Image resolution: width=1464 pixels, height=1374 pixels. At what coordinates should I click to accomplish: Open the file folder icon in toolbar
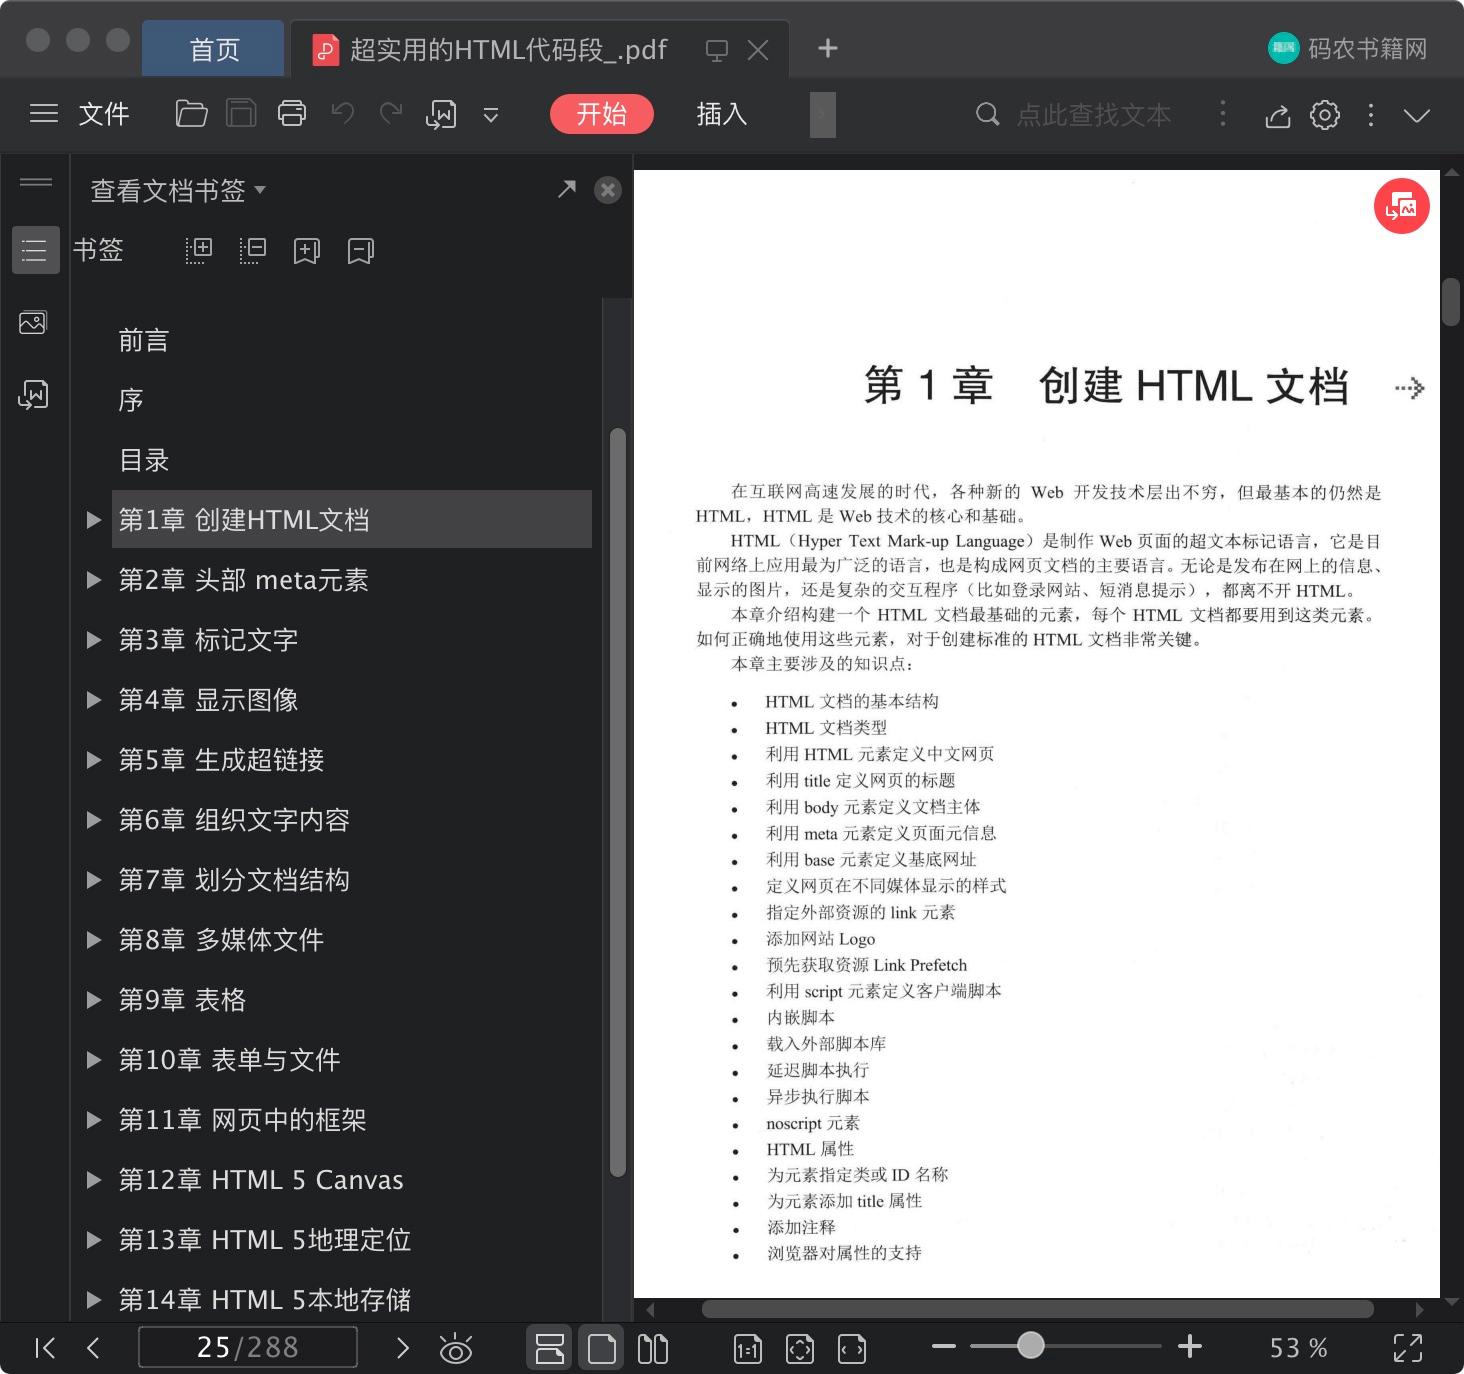coord(191,114)
